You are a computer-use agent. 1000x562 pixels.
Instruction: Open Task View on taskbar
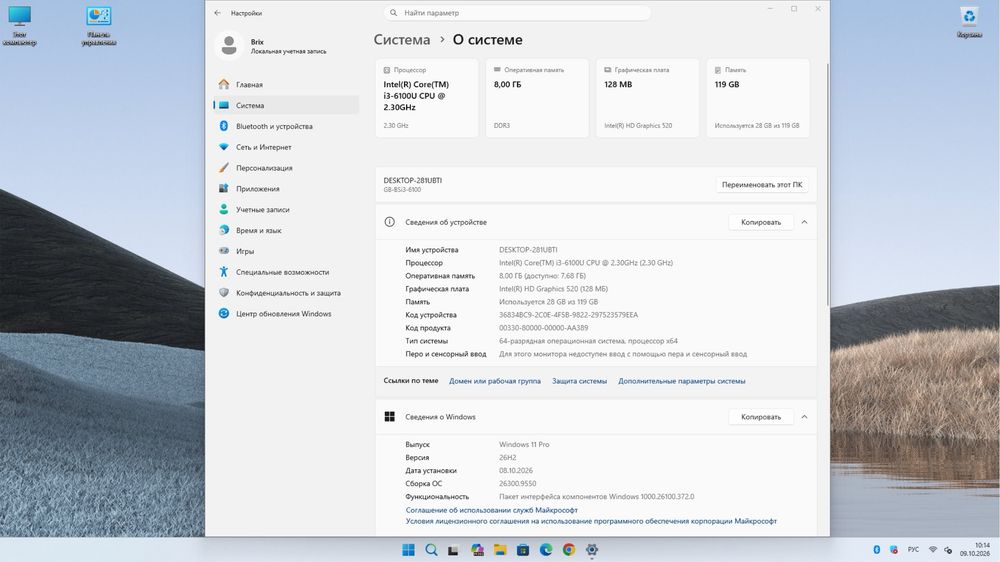coord(453,550)
